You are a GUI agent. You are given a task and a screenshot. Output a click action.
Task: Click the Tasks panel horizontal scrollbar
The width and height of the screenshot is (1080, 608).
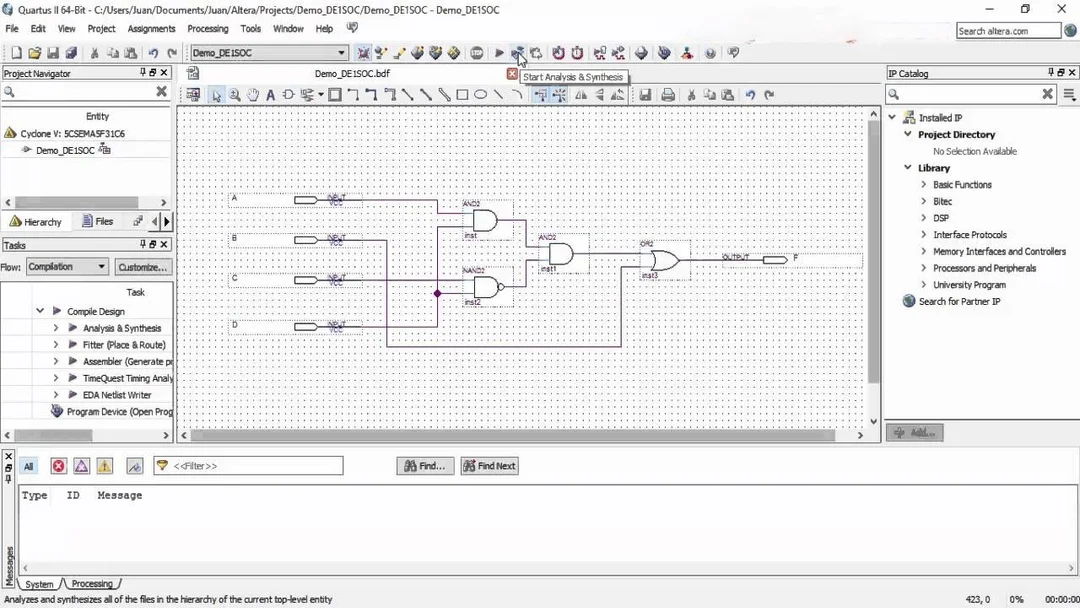coord(54,435)
